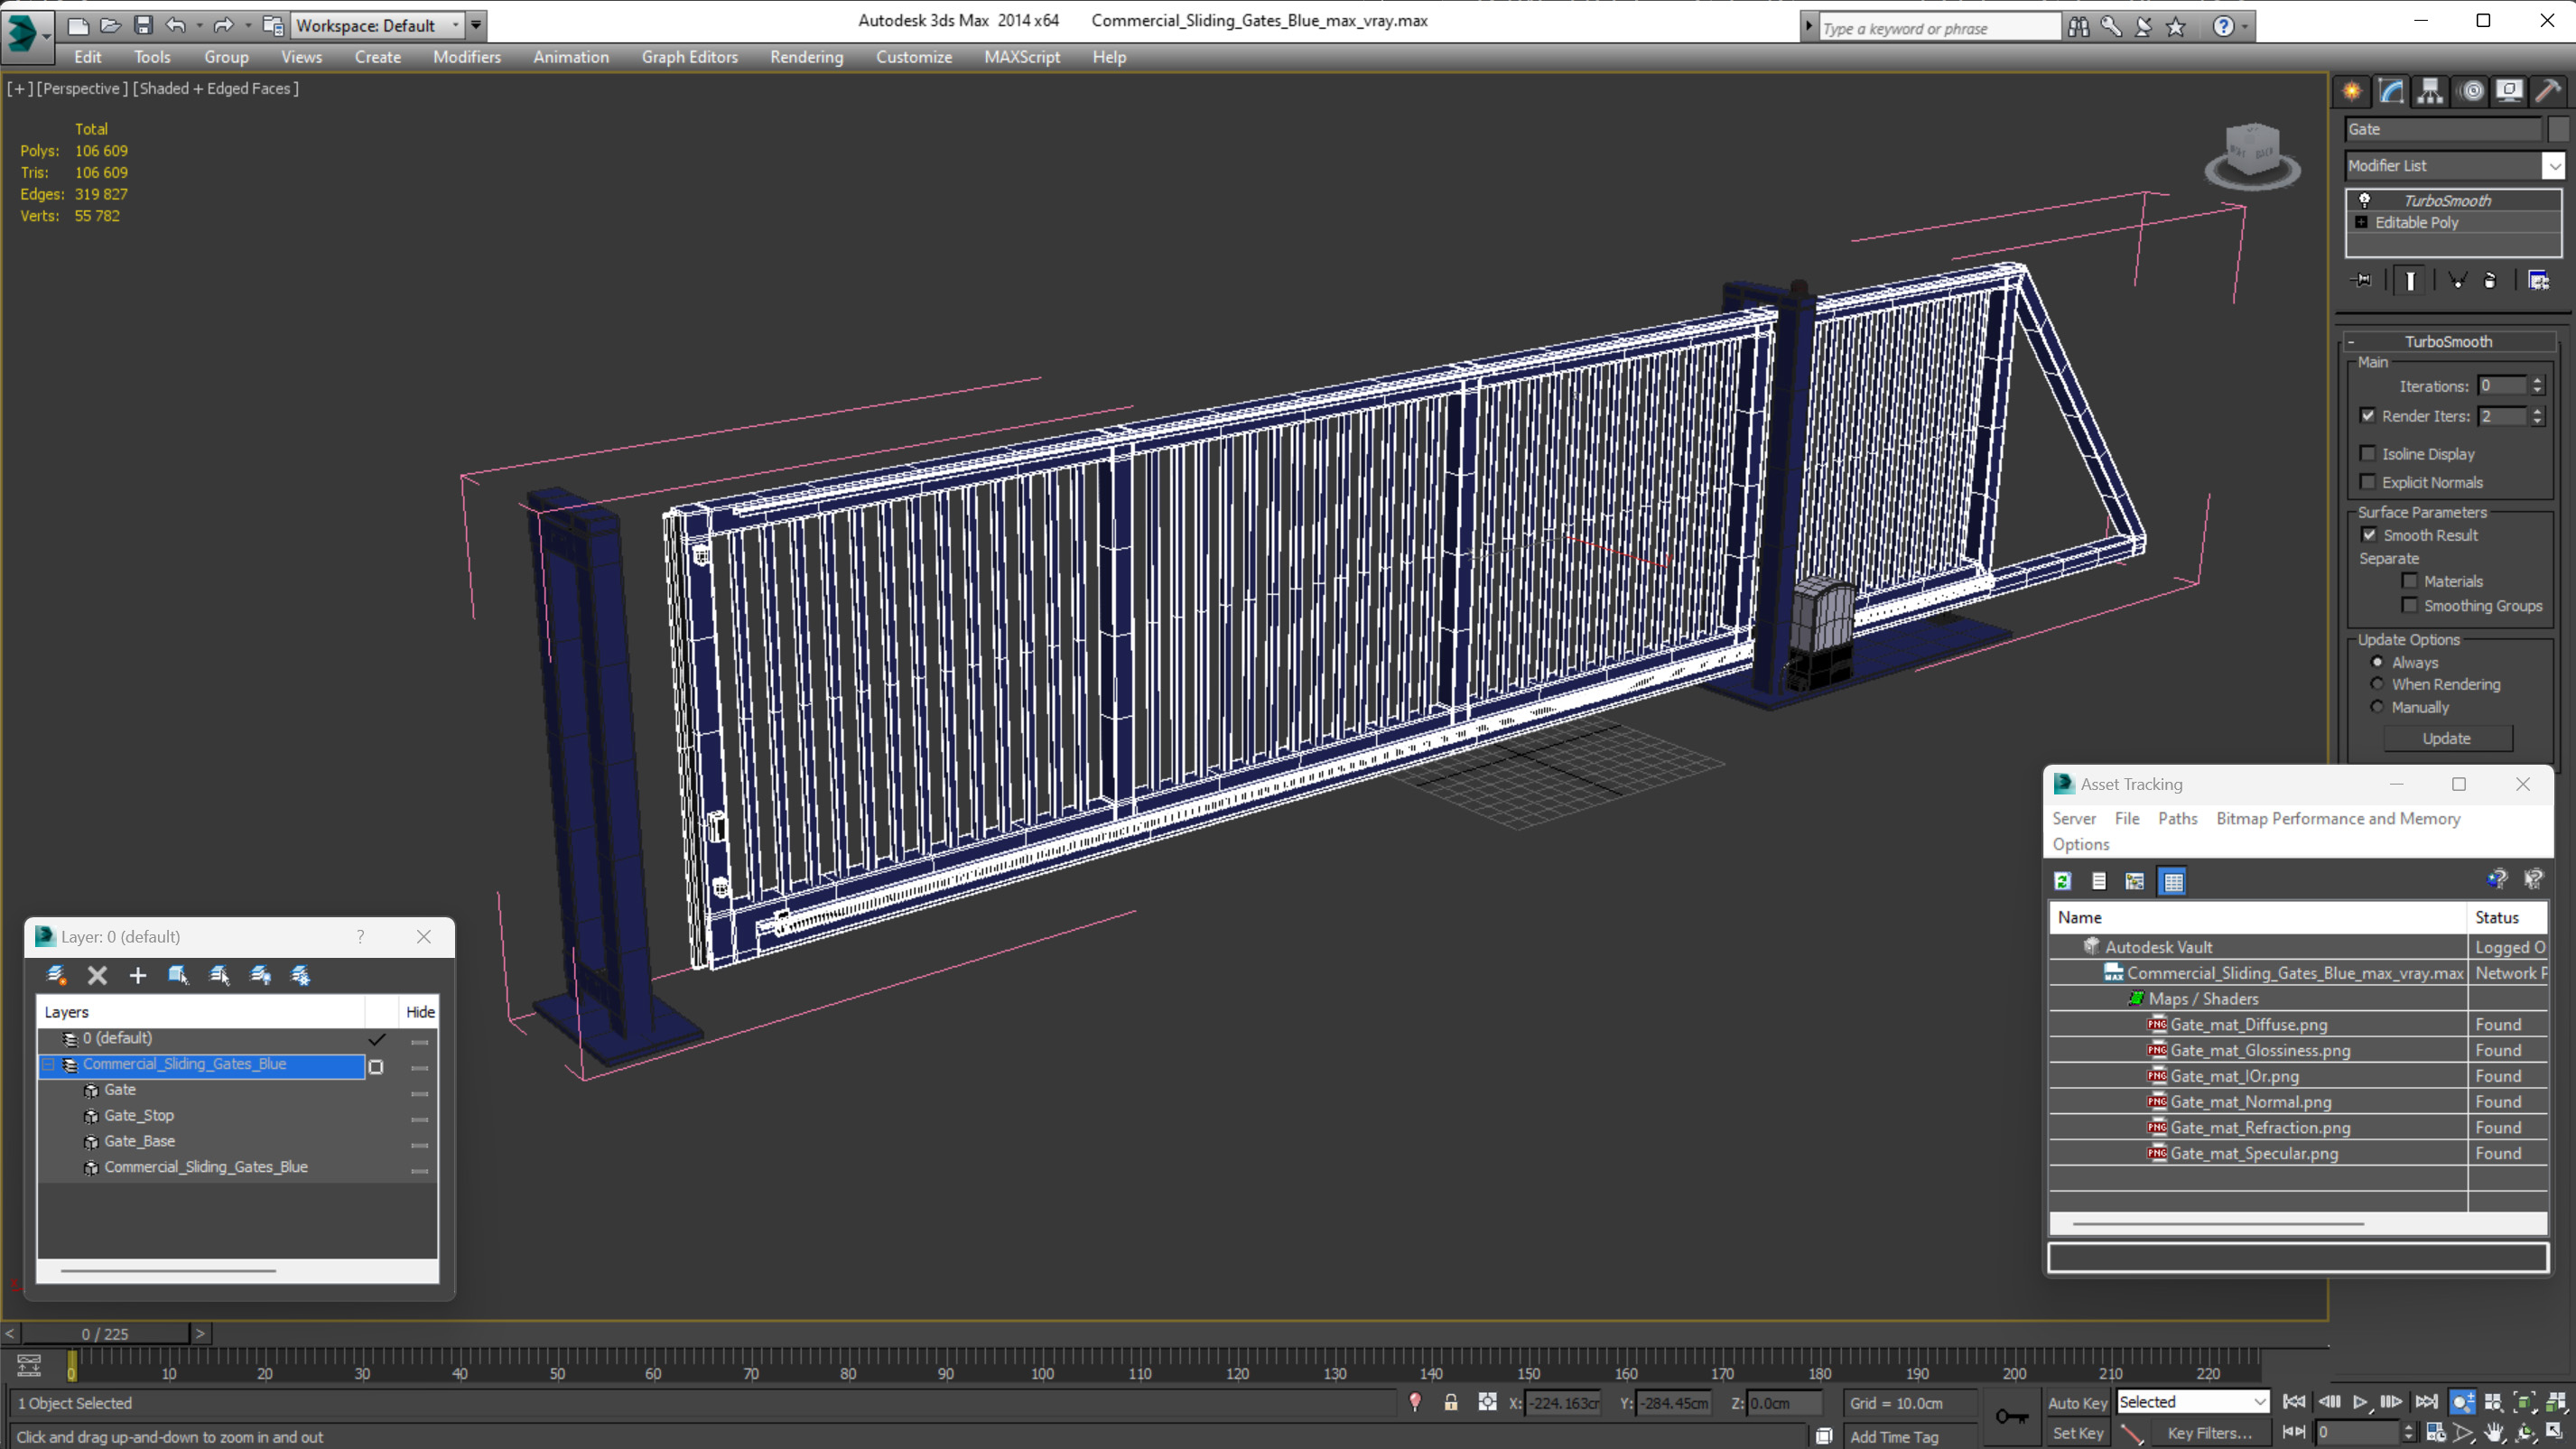Image resolution: width=2576 pixels, height=1449 pixels.
Task: Open Bitmap Performance and Memory menu
Action: (2338, 818)
